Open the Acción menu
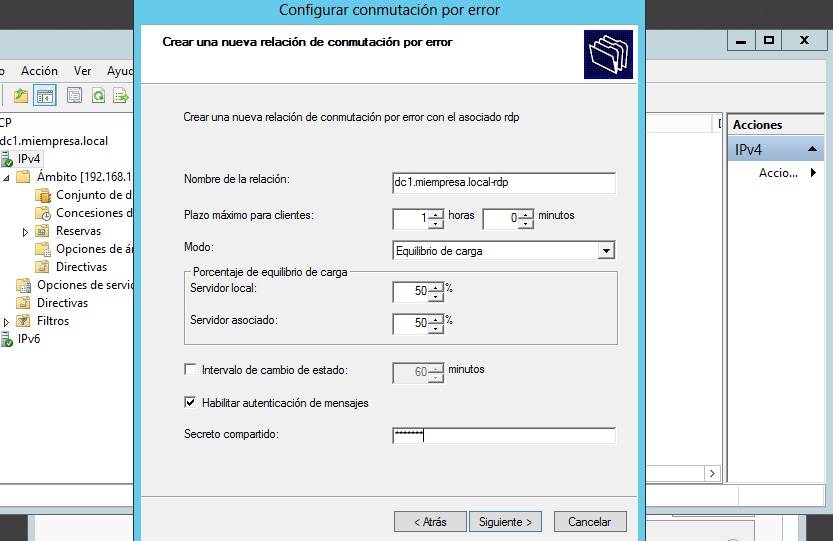This screenshot has height=541, width=833. [39, 71]
